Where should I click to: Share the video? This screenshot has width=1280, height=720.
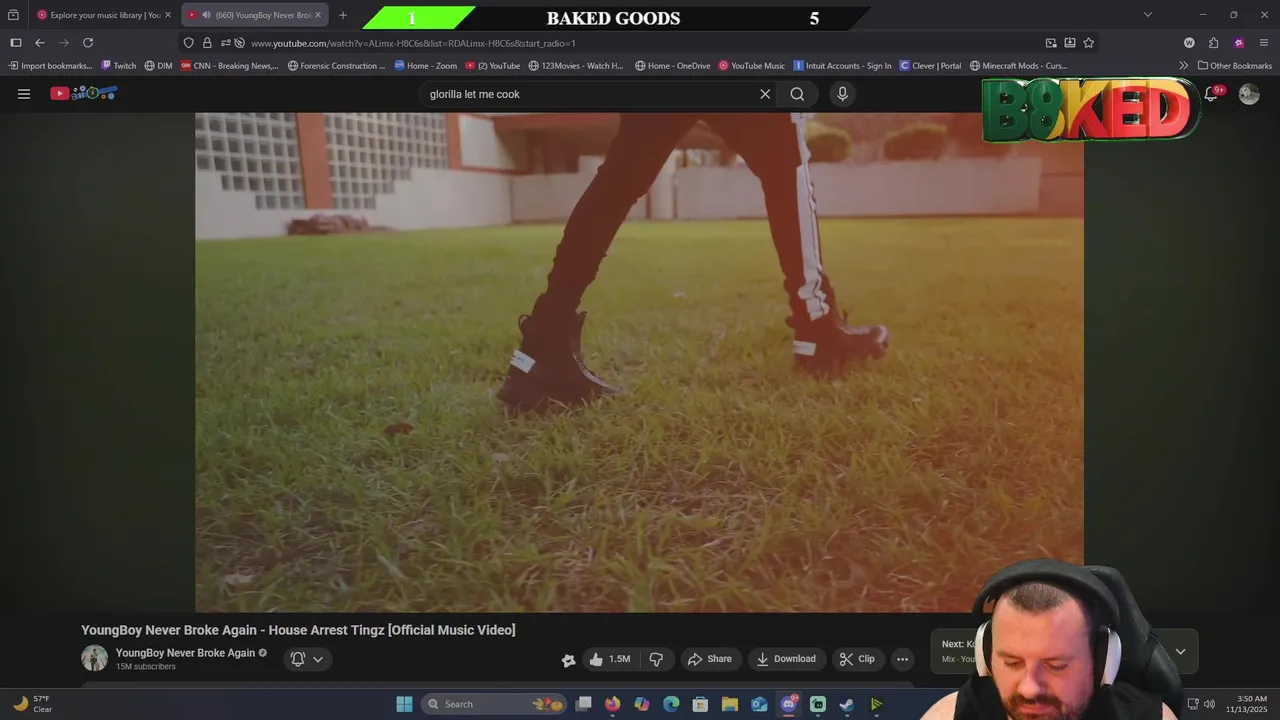click(709, 659)
